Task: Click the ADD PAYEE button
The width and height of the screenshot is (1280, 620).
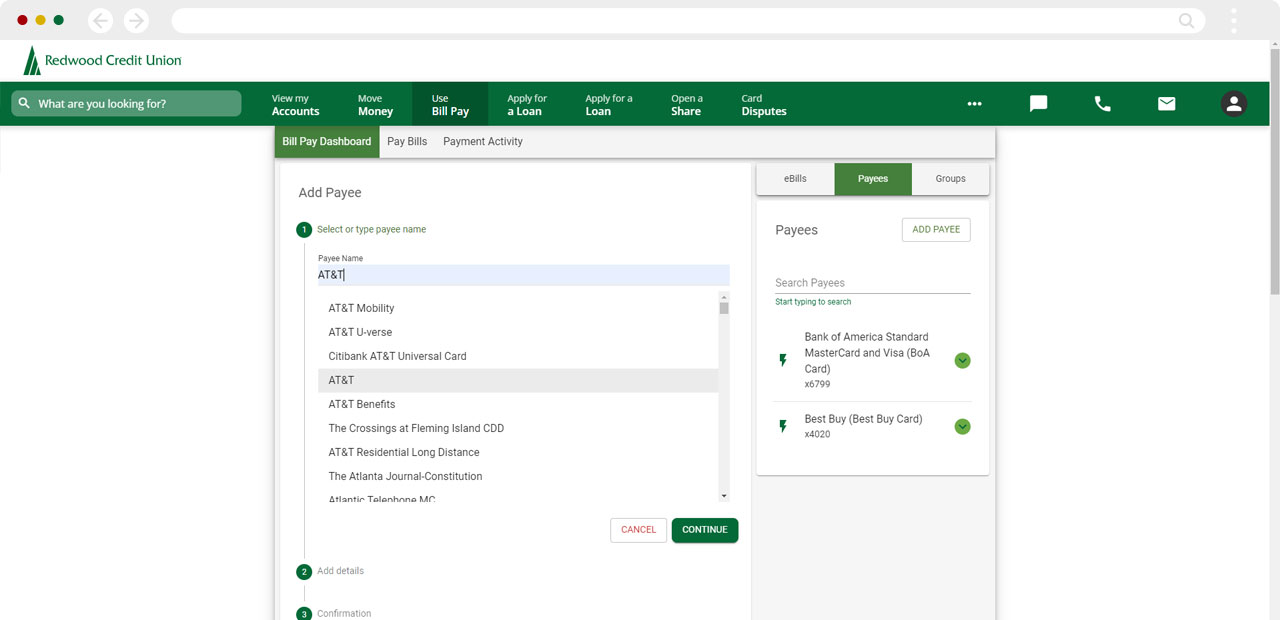Action: click(936, 230)
